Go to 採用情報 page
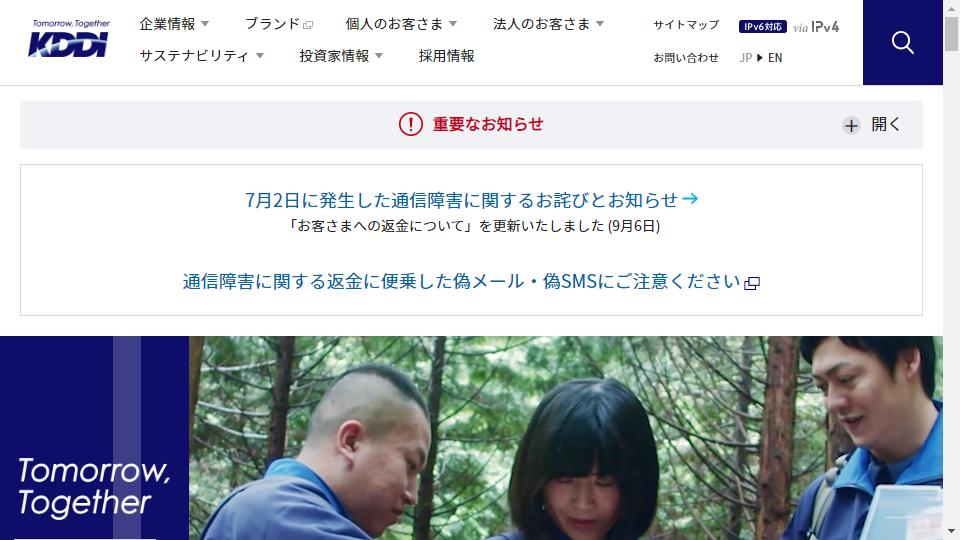960x540 pixels. (x=446, y=56)
